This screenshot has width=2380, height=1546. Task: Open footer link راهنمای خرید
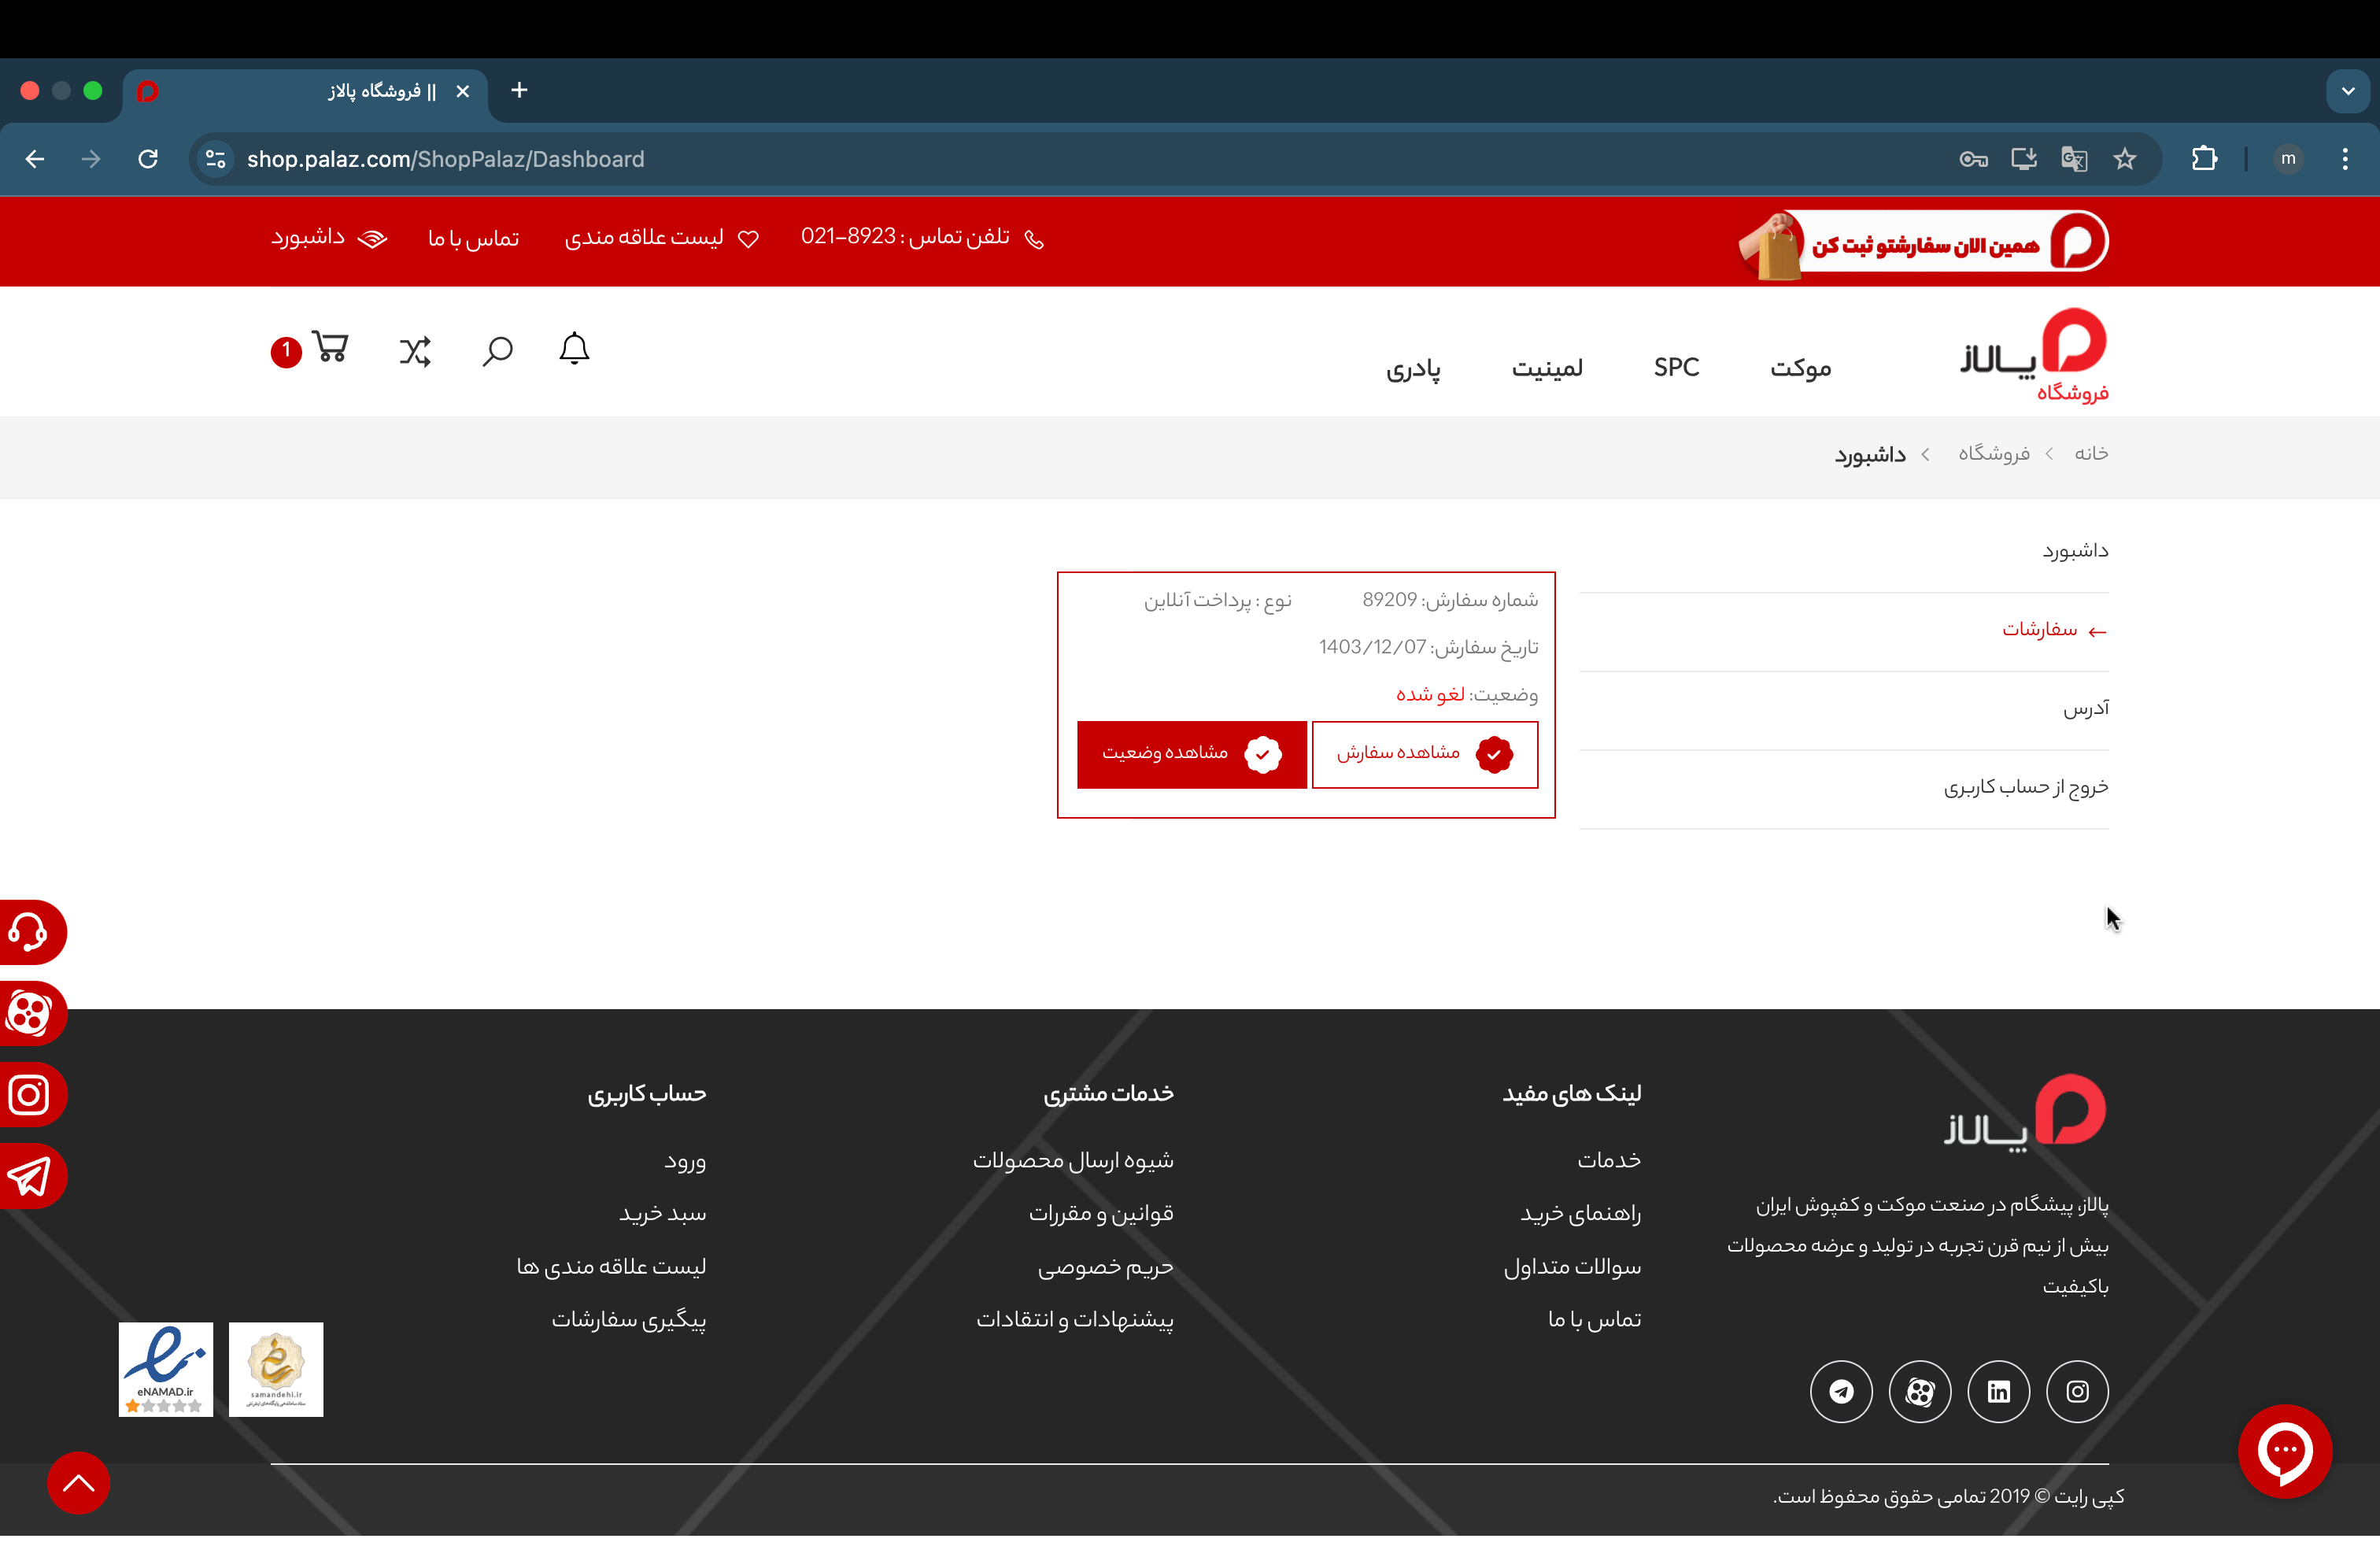click(1581, 1214)
